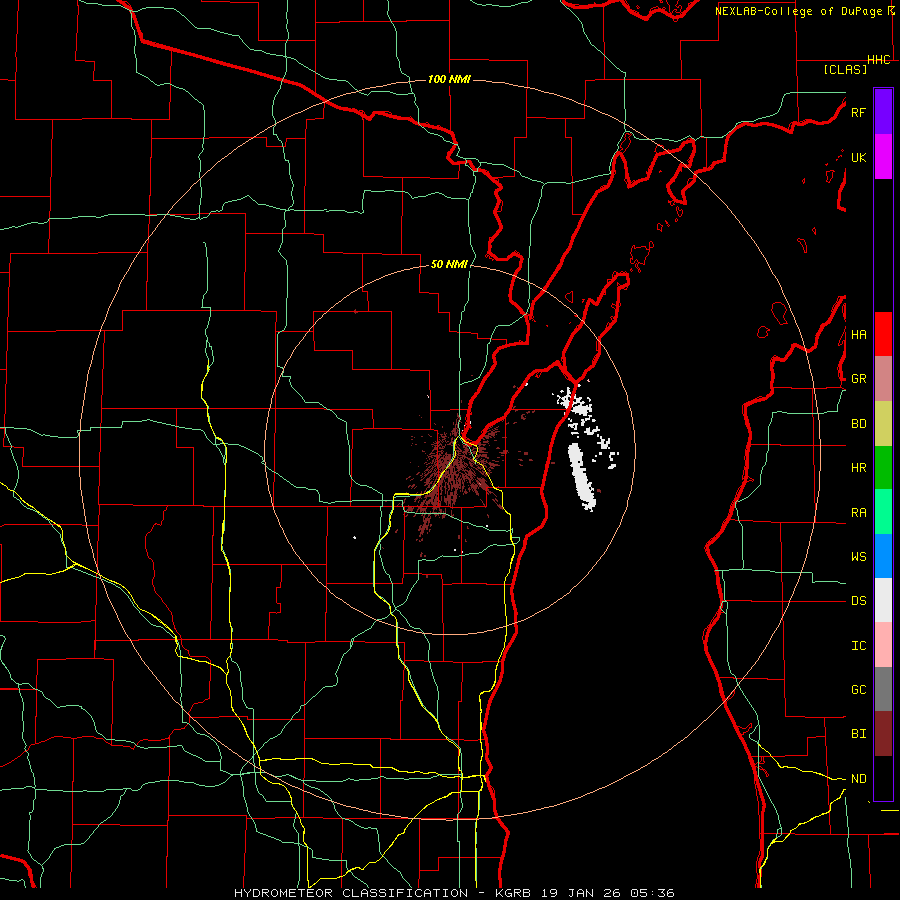Click the elongated white dry snow echo

(582, 476)
